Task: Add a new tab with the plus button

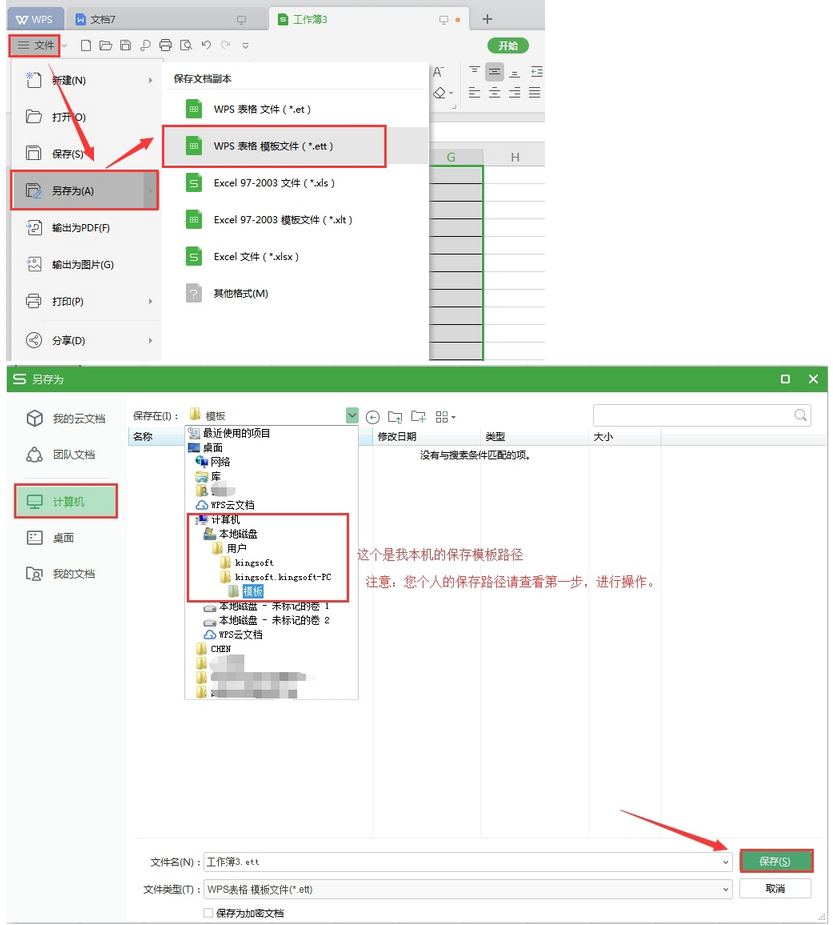Action: (x=487, y=19)
